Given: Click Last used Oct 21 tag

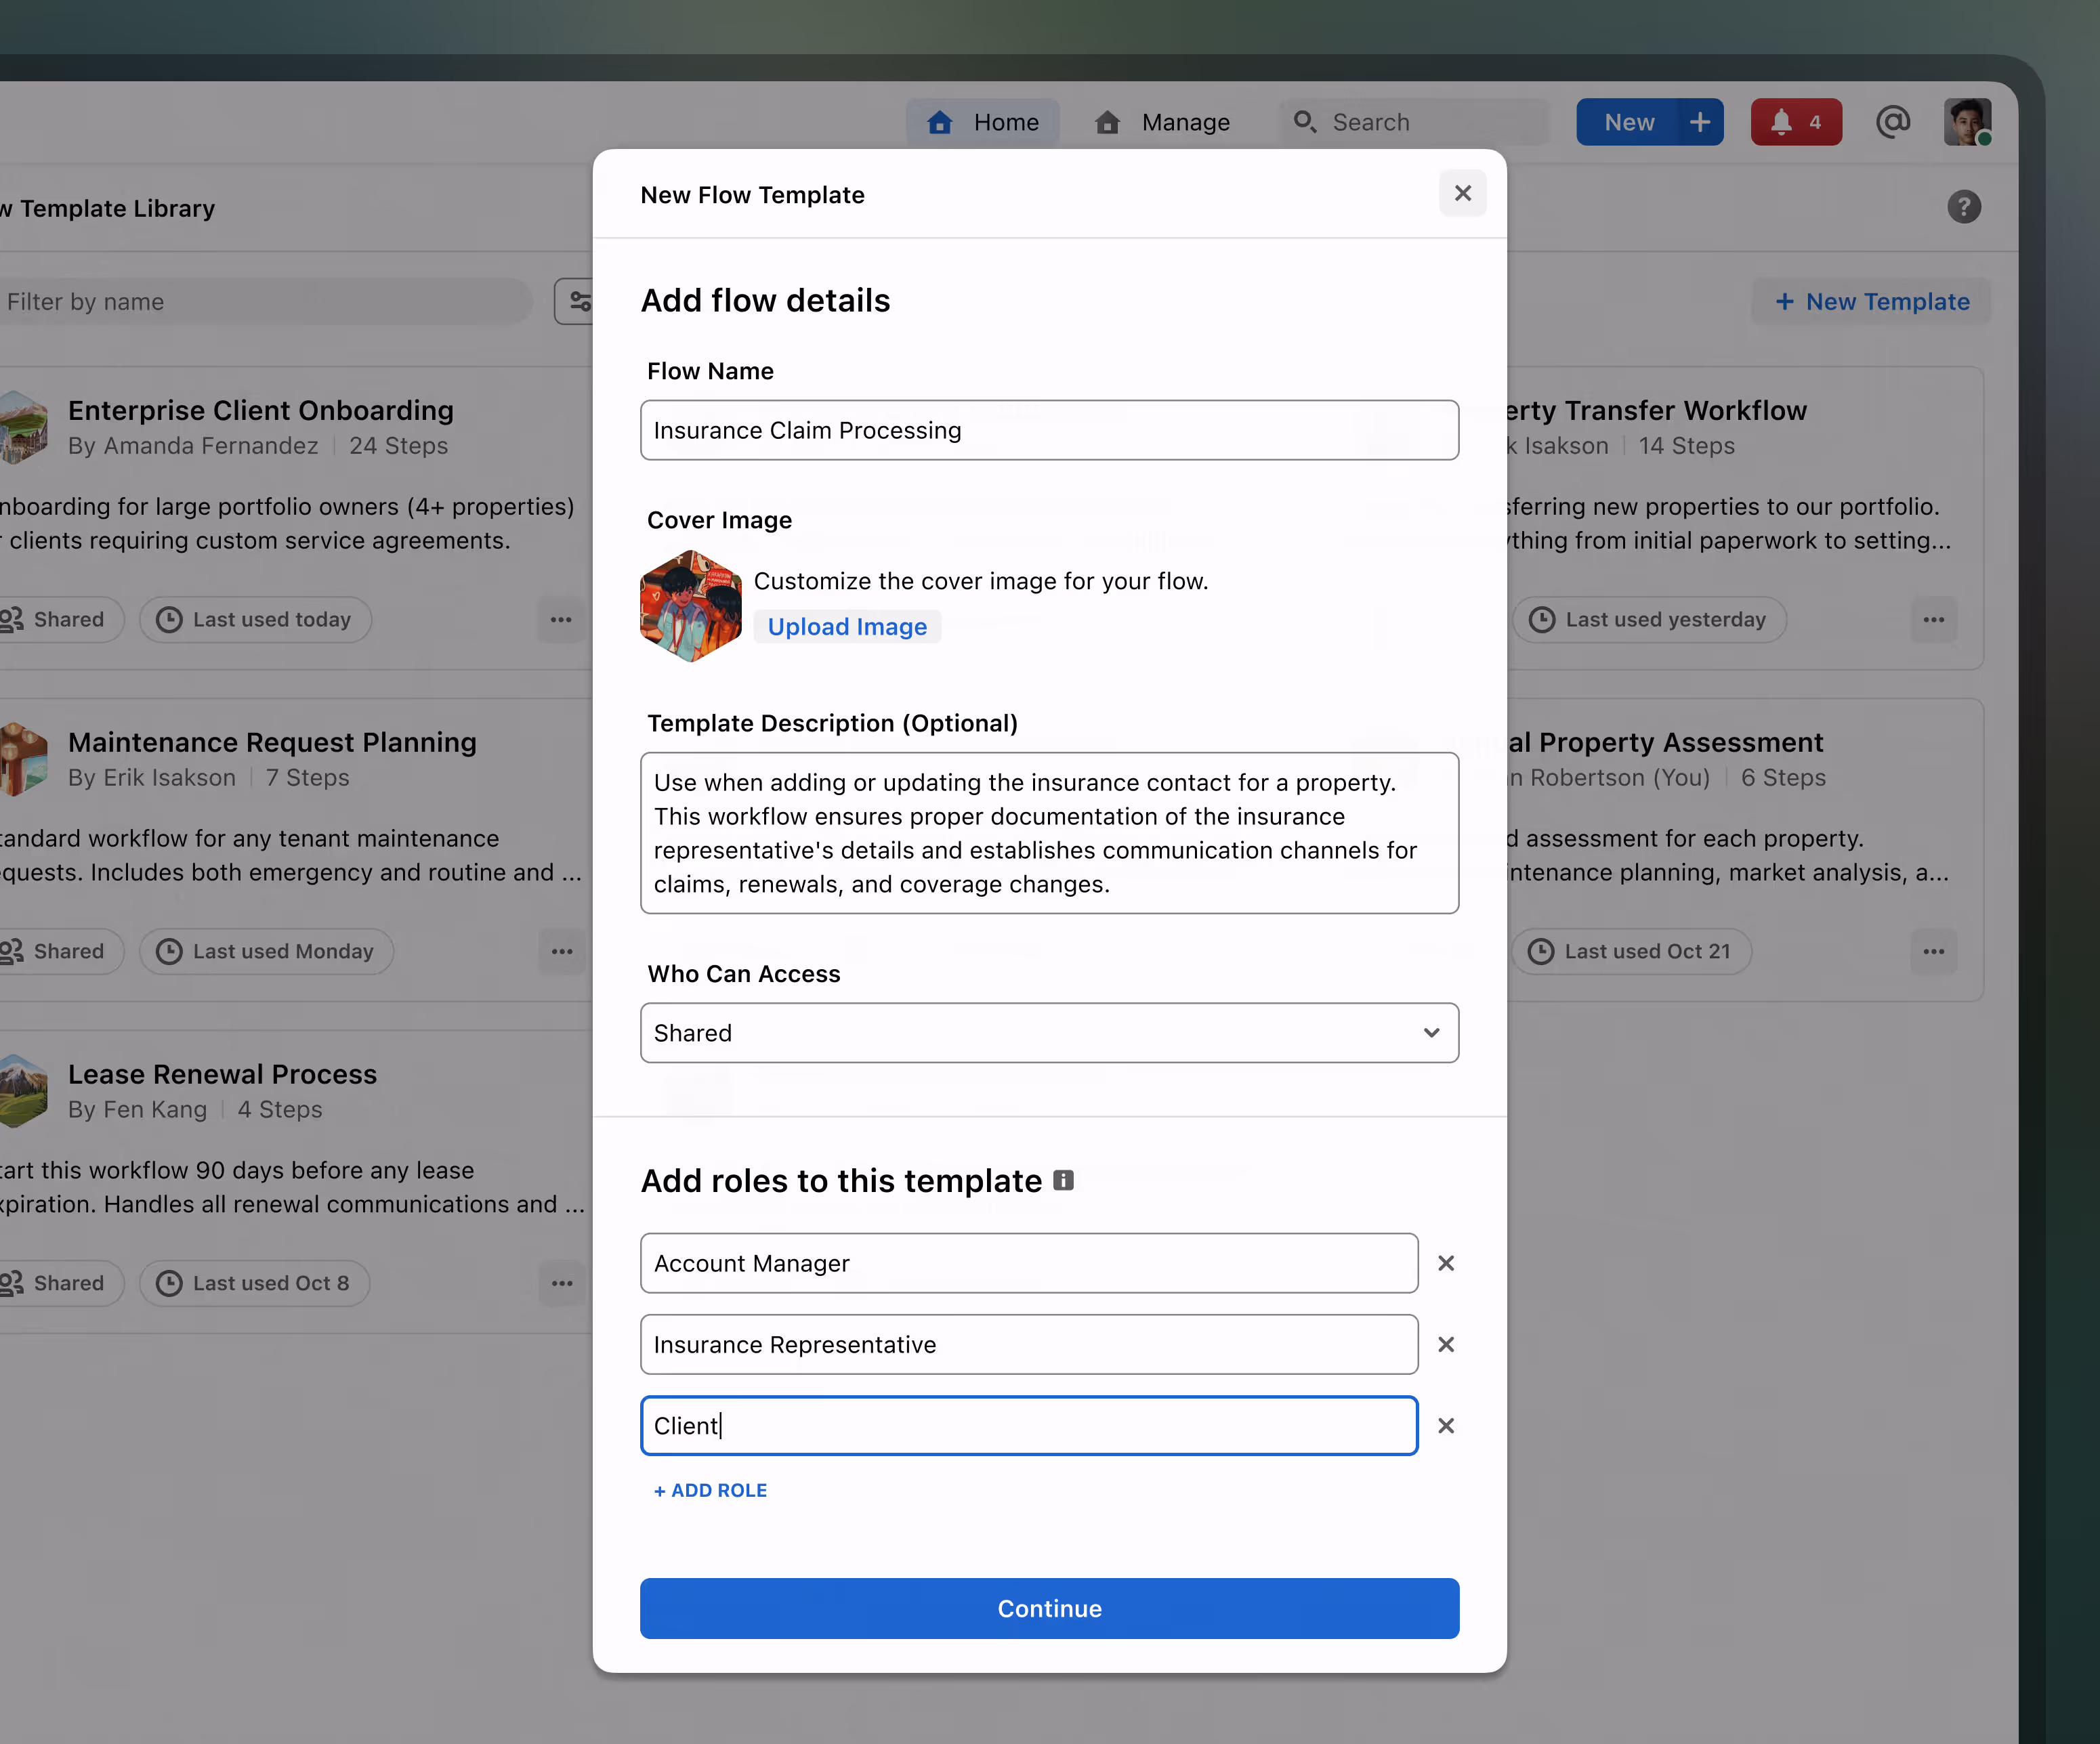Looking at the screenshot, I should point(1631,951).
